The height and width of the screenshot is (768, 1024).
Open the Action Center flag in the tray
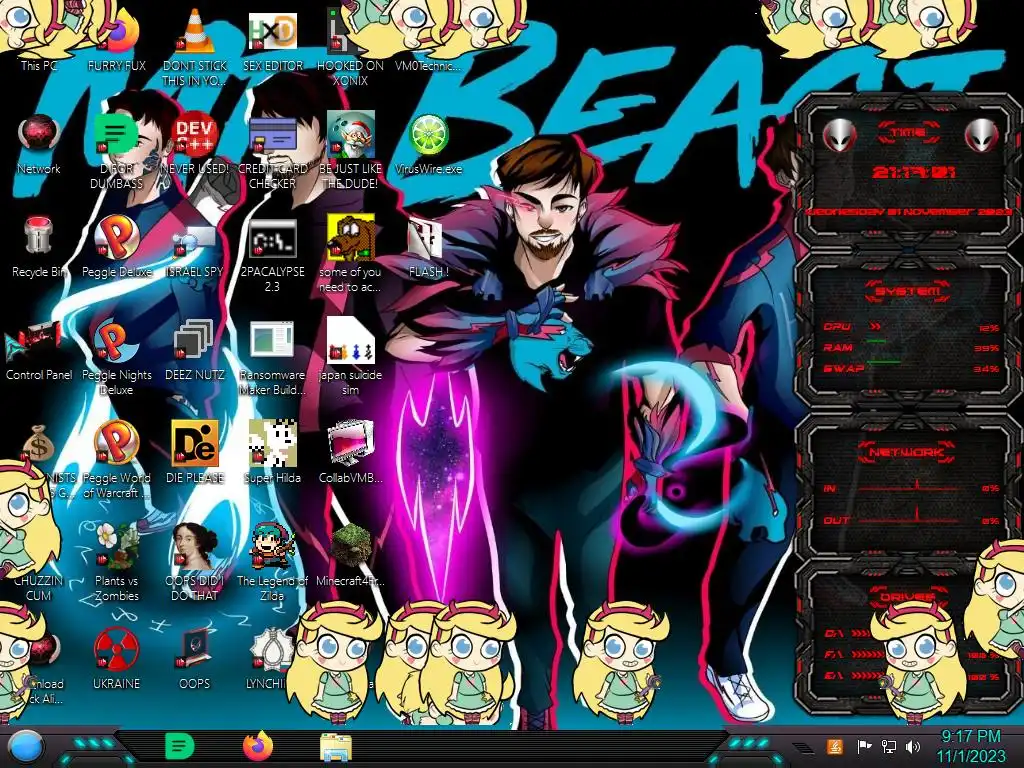pos(864,746)
